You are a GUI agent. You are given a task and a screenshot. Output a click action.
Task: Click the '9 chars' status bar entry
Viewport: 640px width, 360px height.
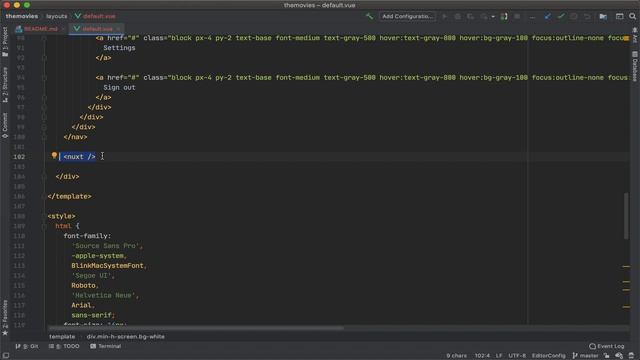click(x=456, y=356)
